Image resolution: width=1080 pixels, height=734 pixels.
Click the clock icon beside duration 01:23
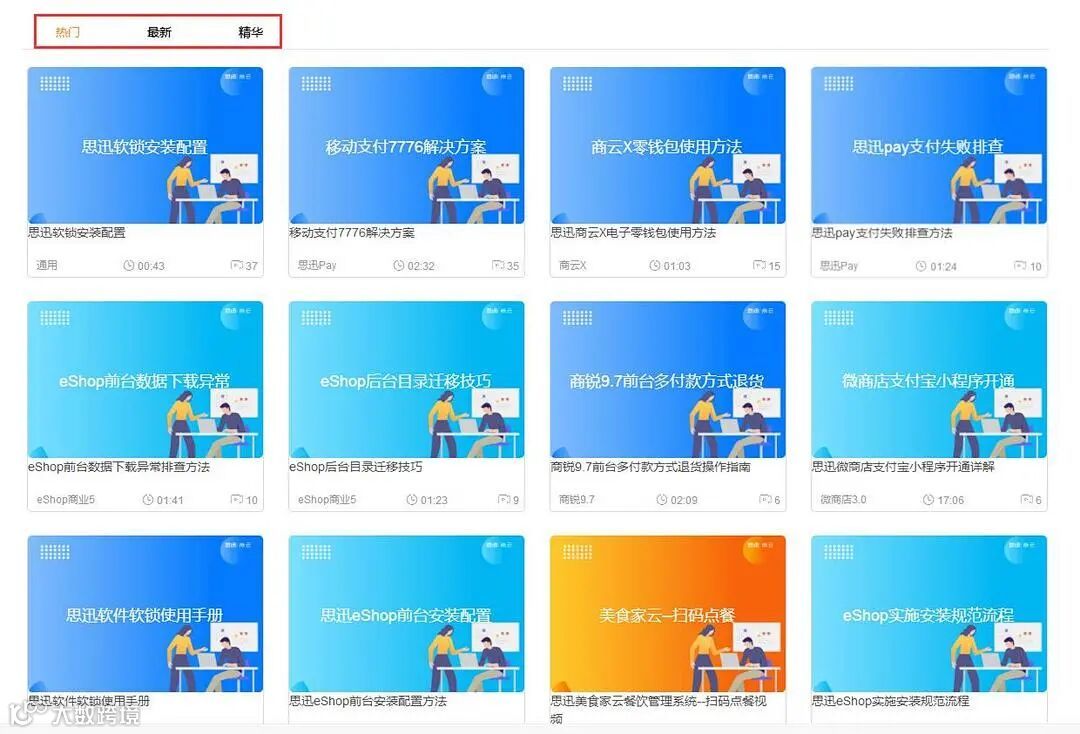click(412, 499)
